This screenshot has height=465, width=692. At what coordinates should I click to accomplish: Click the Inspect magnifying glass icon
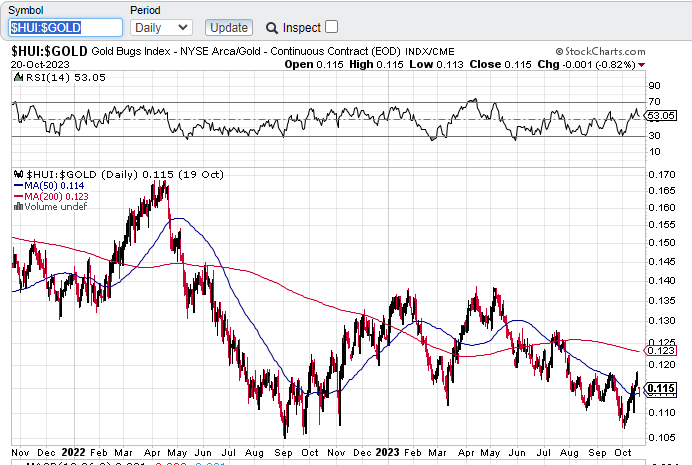point(272,27)
